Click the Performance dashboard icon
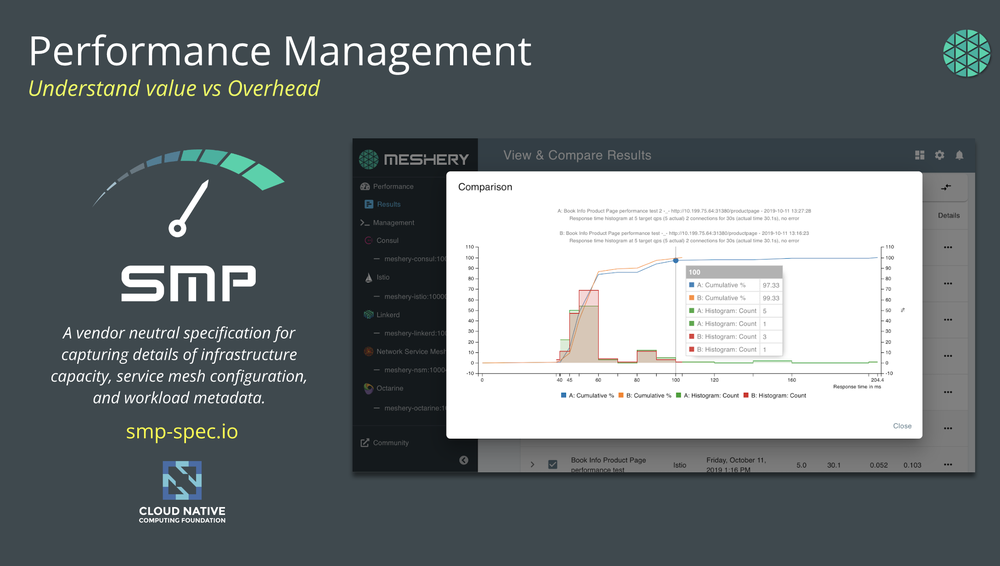The width and height of the screenshot is (1000, 566). pyautogui.click(x=365, y=186)
